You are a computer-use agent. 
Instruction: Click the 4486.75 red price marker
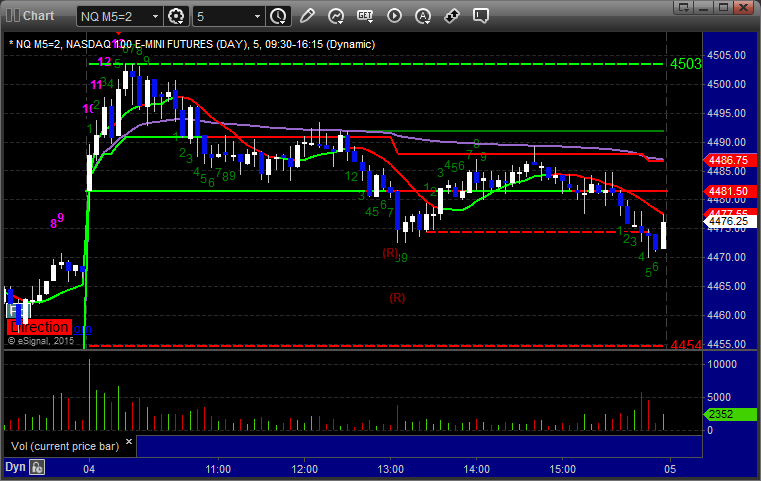[x=729, y=160]
